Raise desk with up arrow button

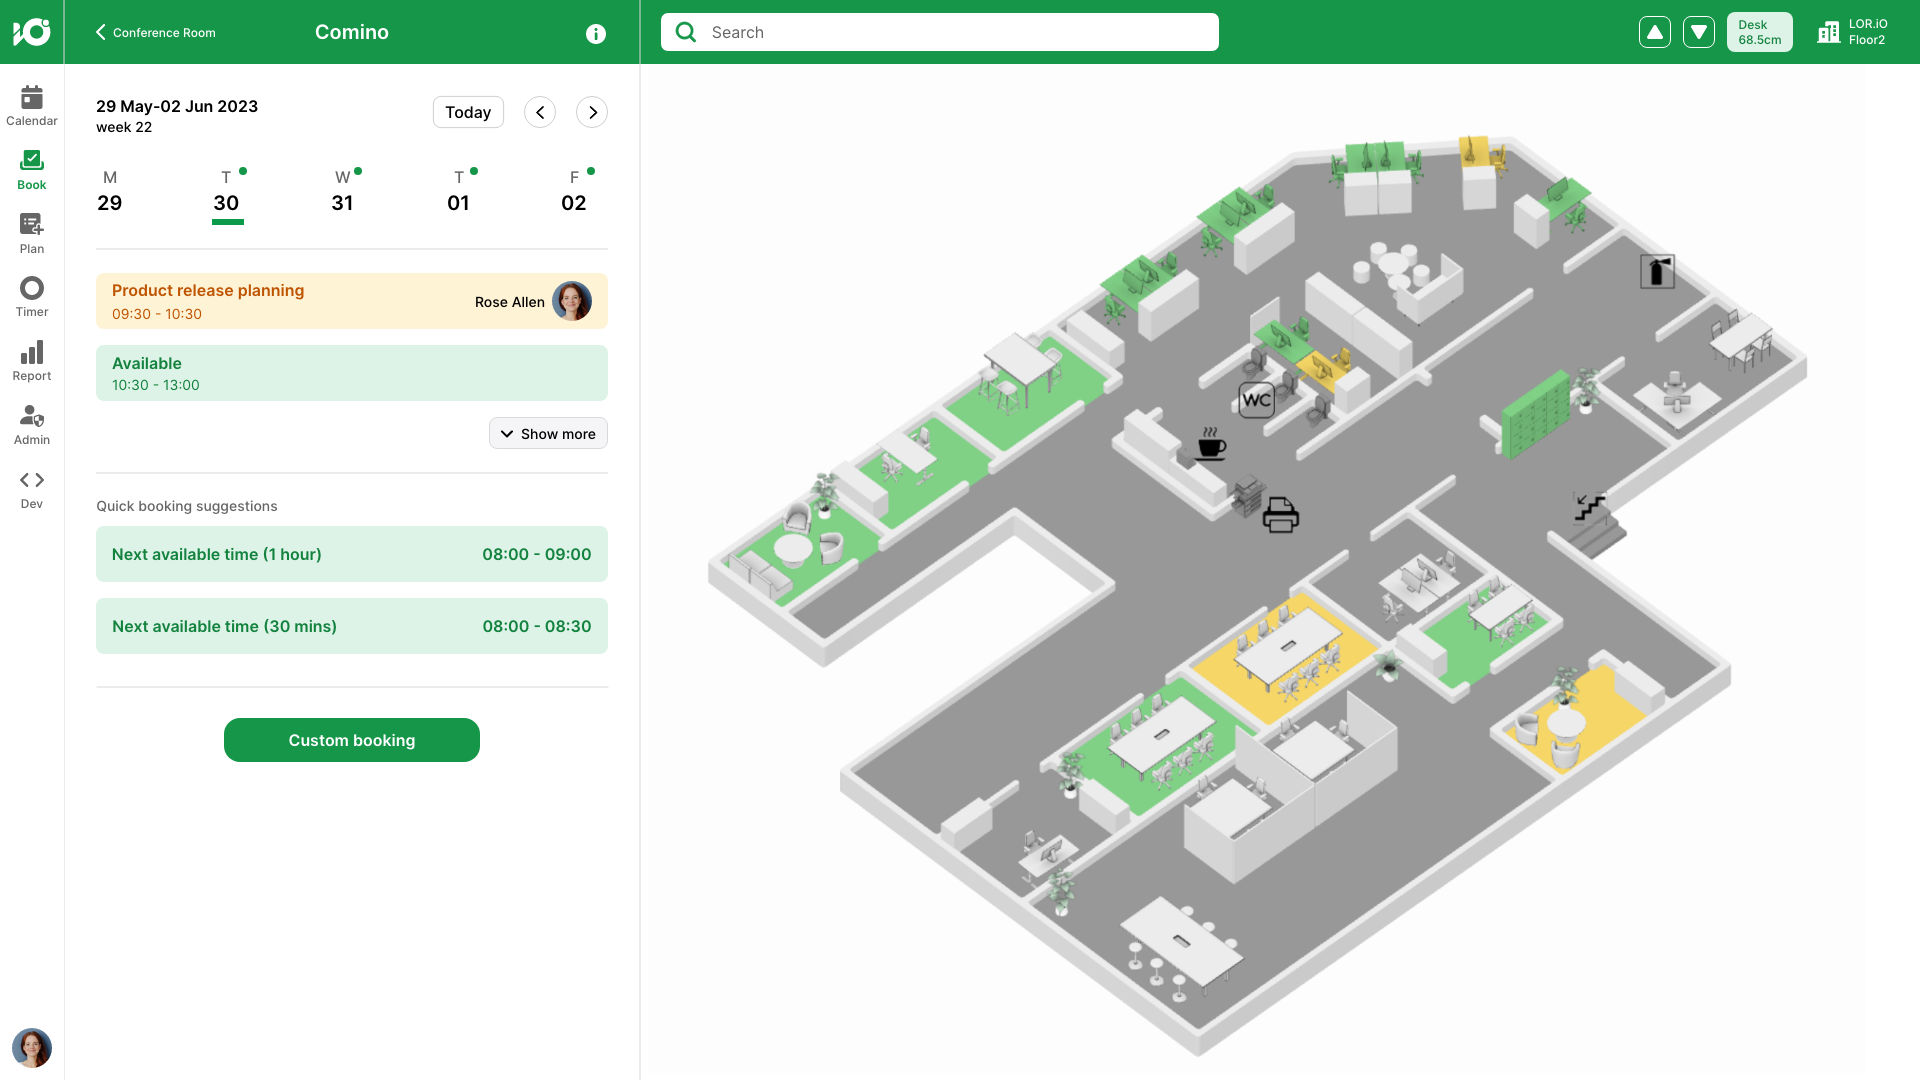[1655, 32]
